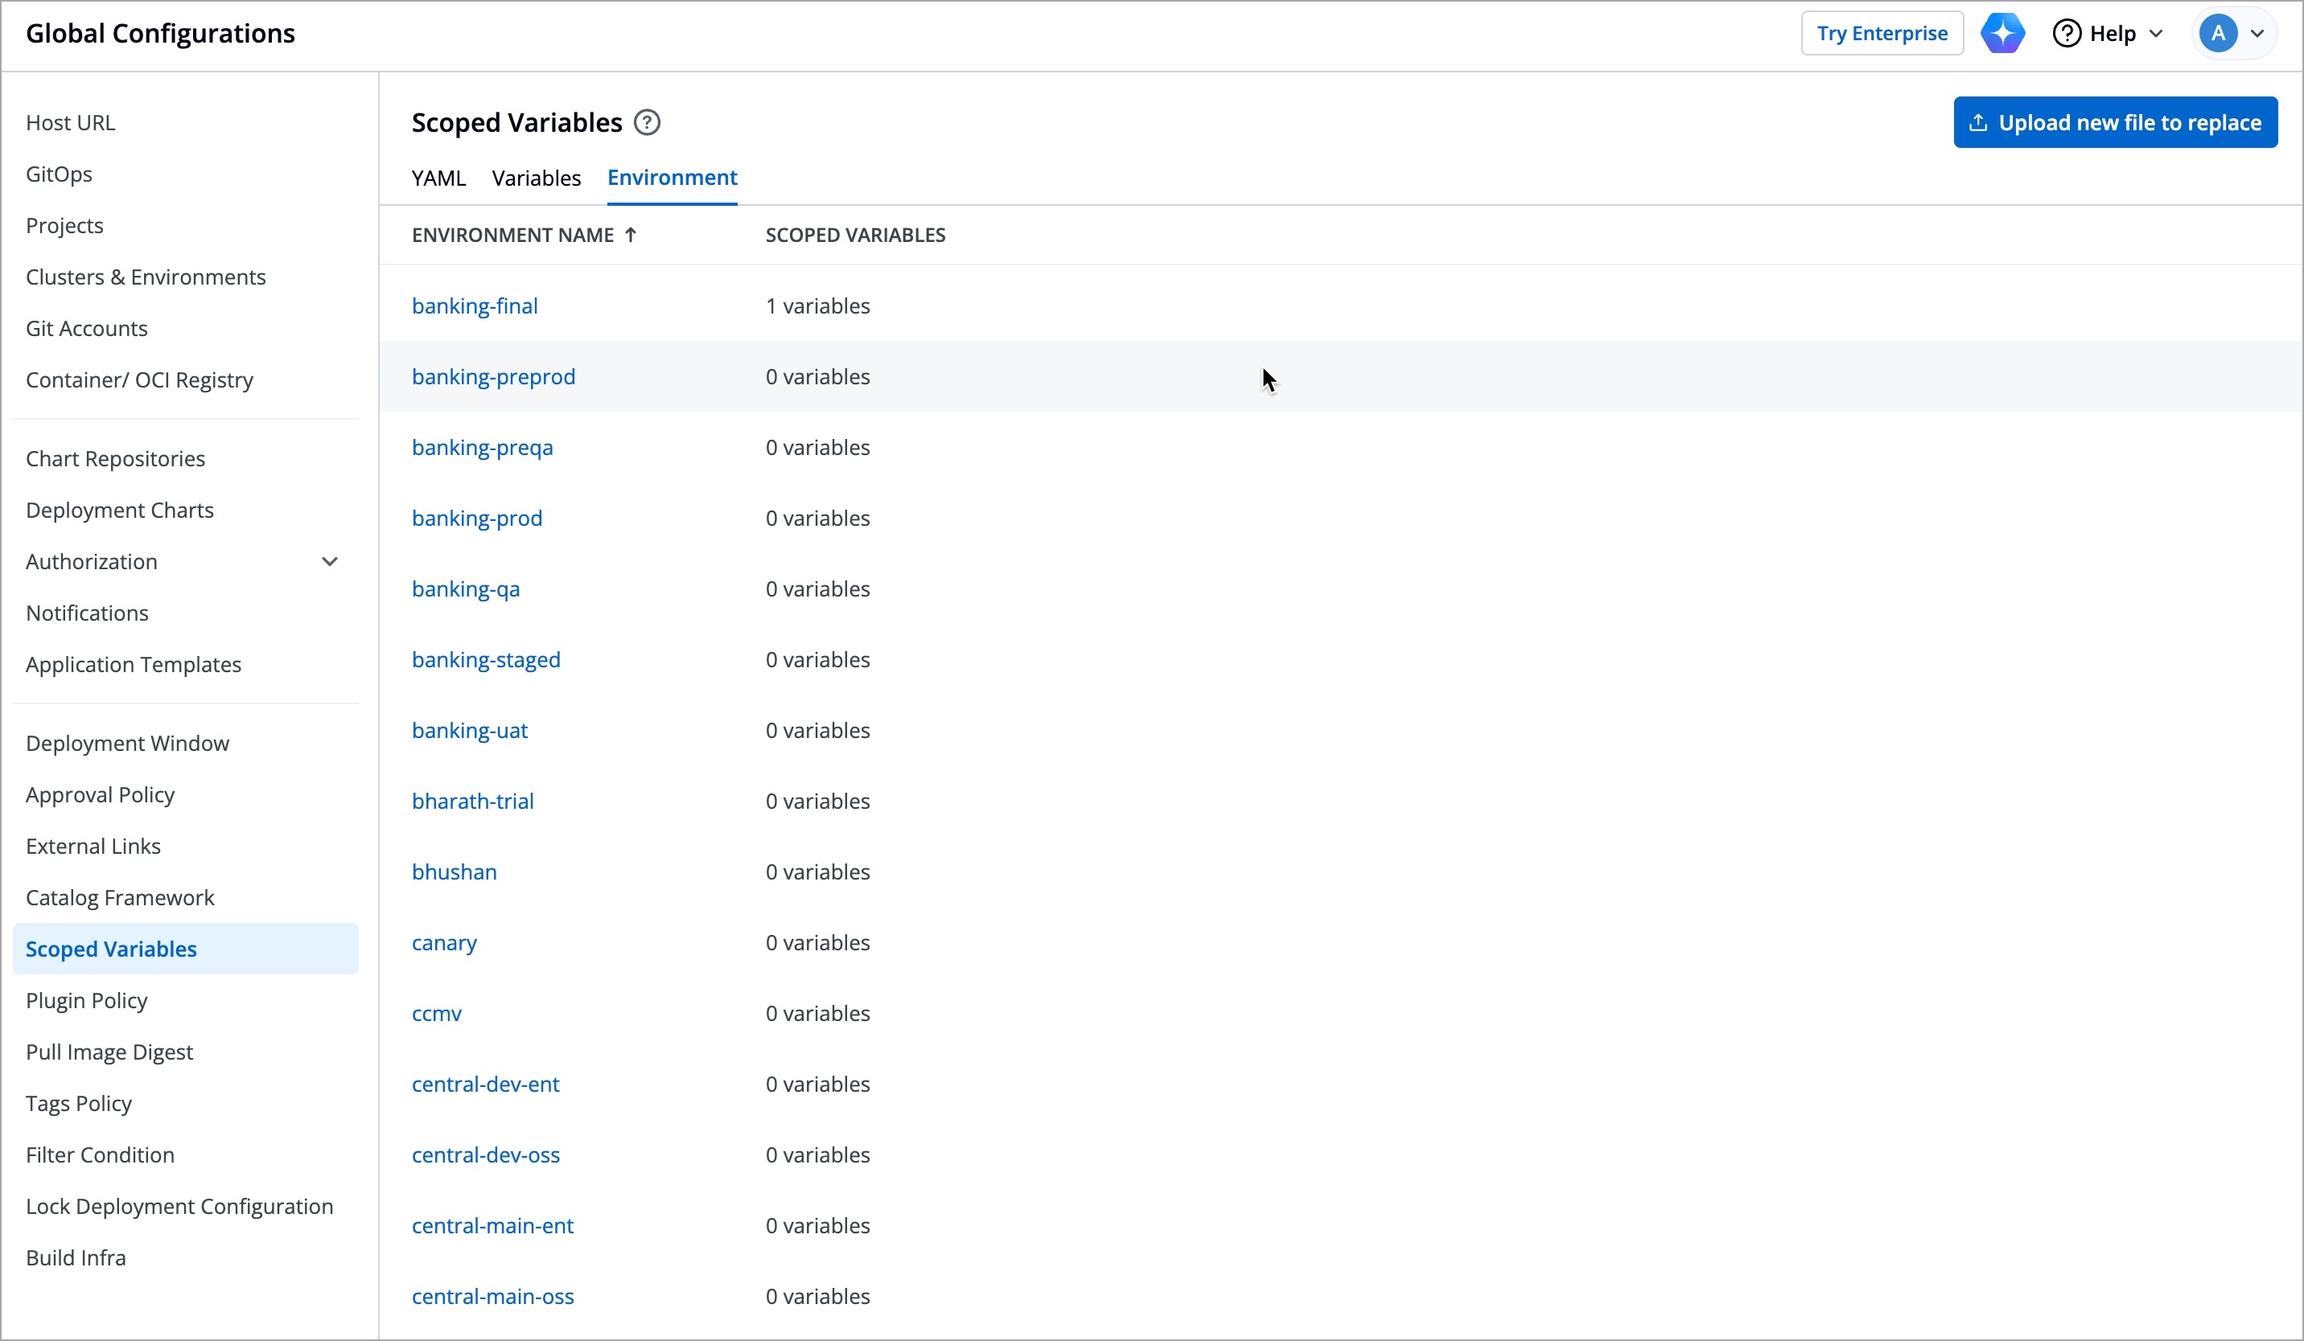Screen dimensions: 2304x1341
Task: Click the blue sparkle AI assistant icon
Action: 2002,33
